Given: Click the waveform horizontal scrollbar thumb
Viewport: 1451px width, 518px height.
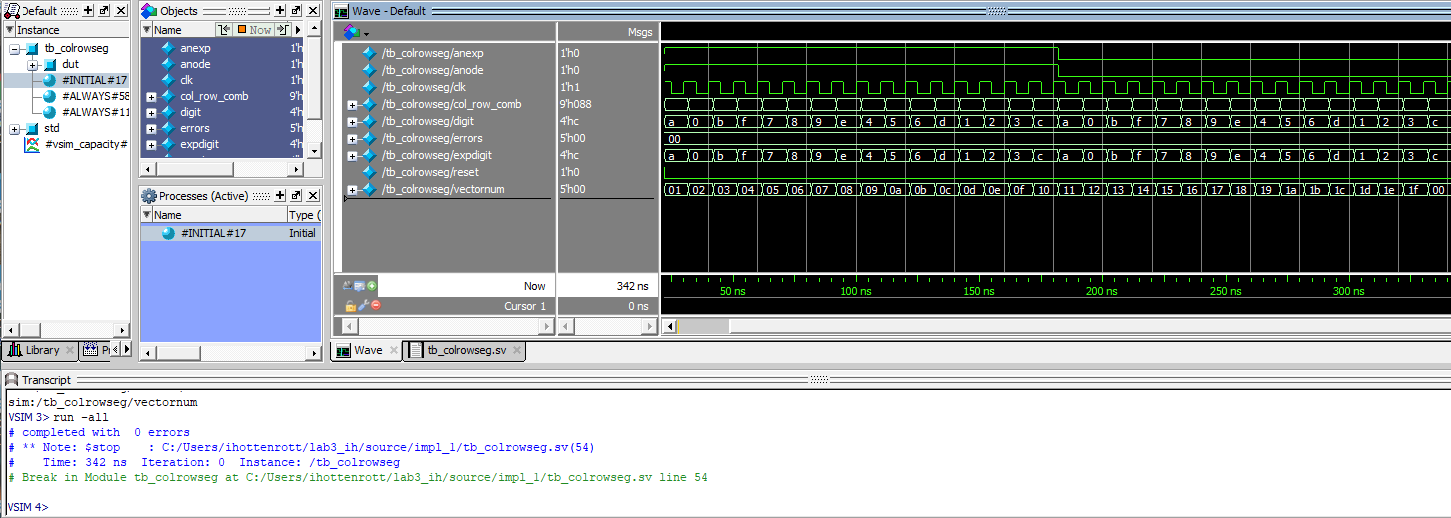Looking at the screenshot, I should 704,326.
